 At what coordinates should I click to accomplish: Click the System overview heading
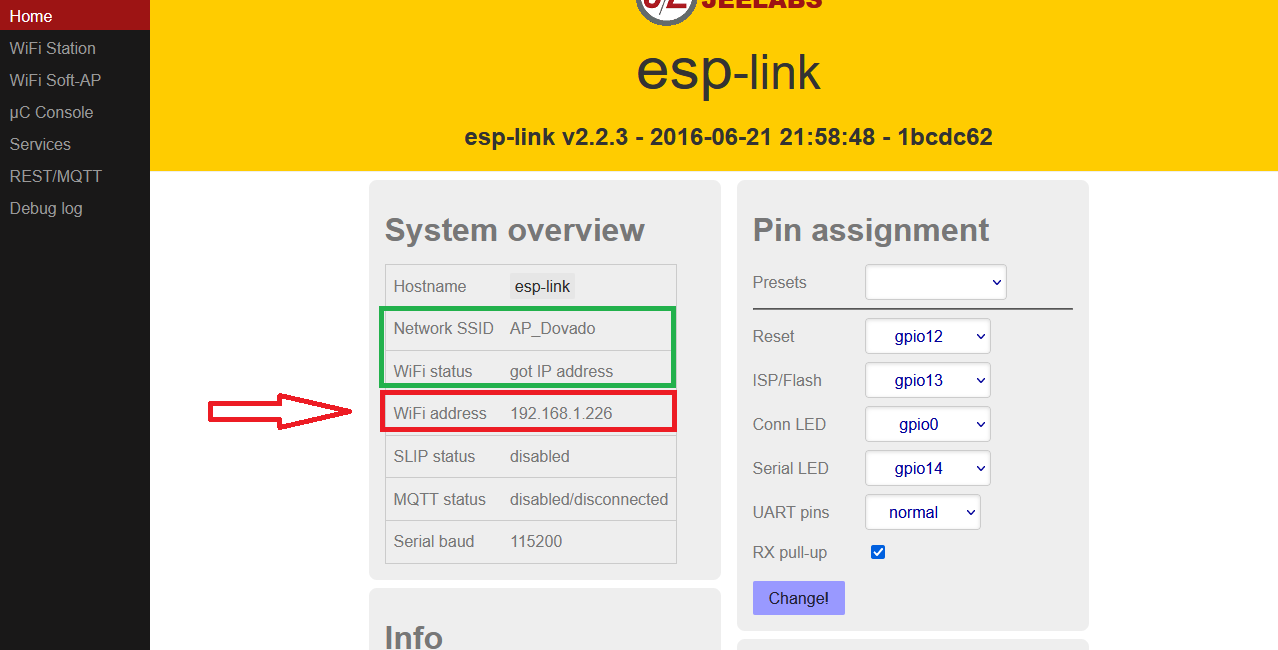tap(515, 230)
